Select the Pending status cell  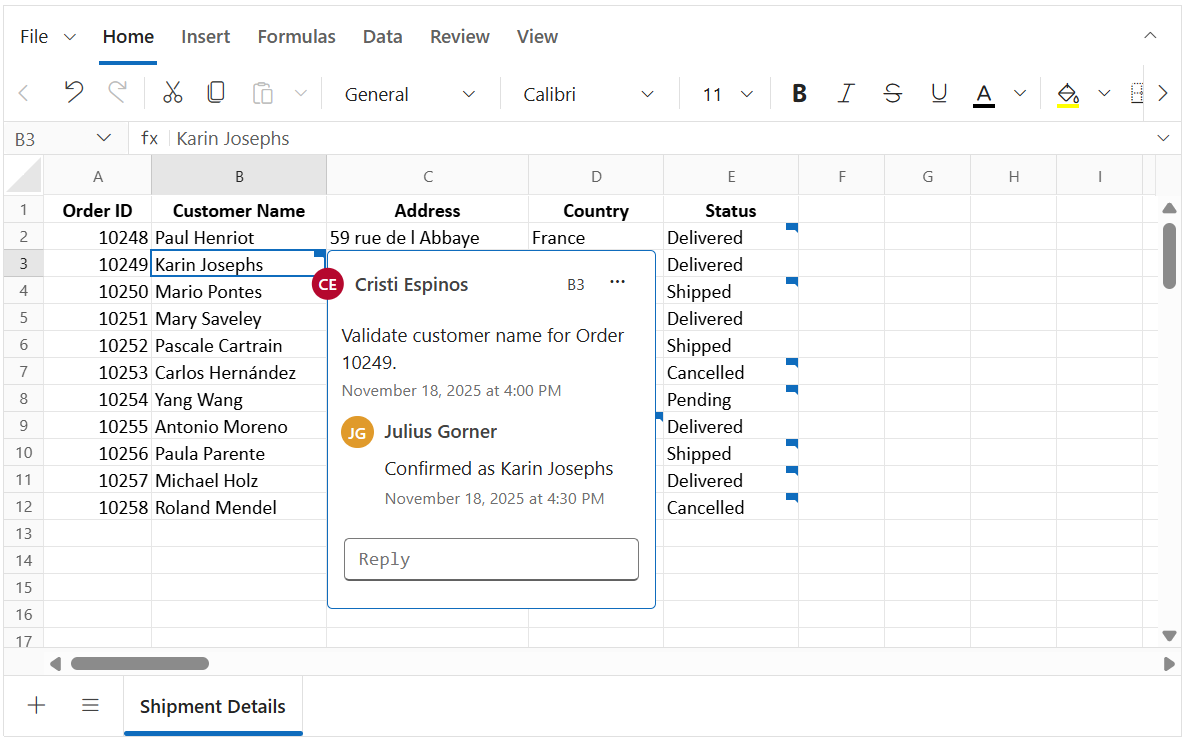tap(731, 399)
